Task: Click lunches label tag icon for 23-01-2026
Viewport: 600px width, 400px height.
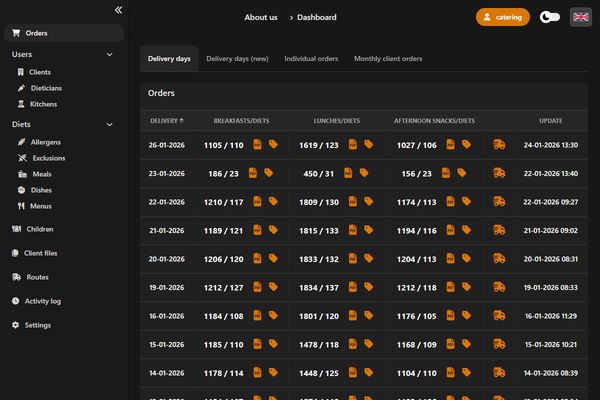Action: [x=368, y=173]
